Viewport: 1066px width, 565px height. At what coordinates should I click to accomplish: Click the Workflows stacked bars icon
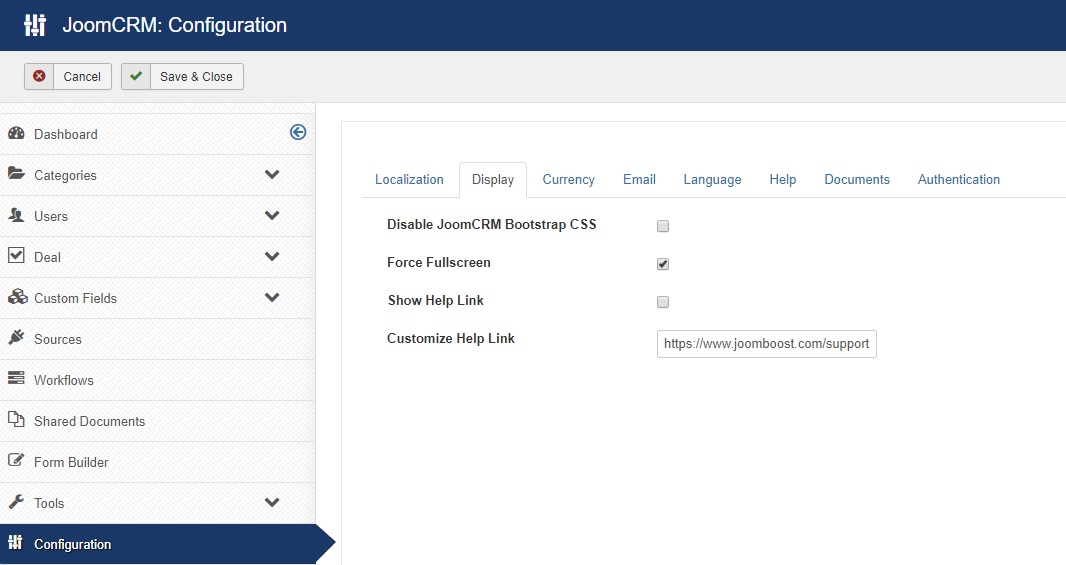pyautogui.click(x=16, y=379)
